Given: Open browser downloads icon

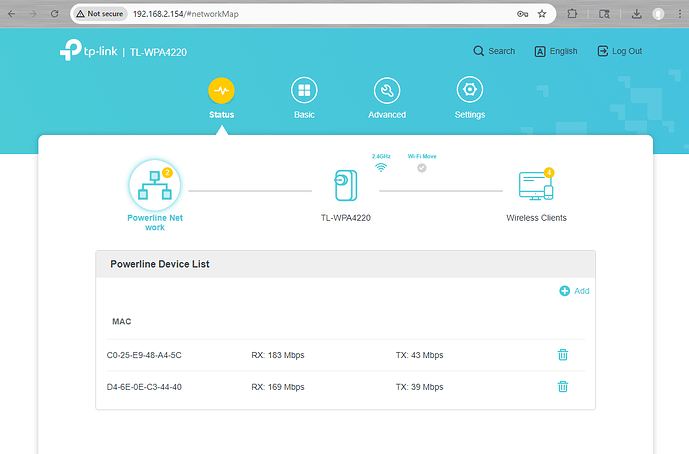Looking at the screenshot, I should [x=636, y=14].
